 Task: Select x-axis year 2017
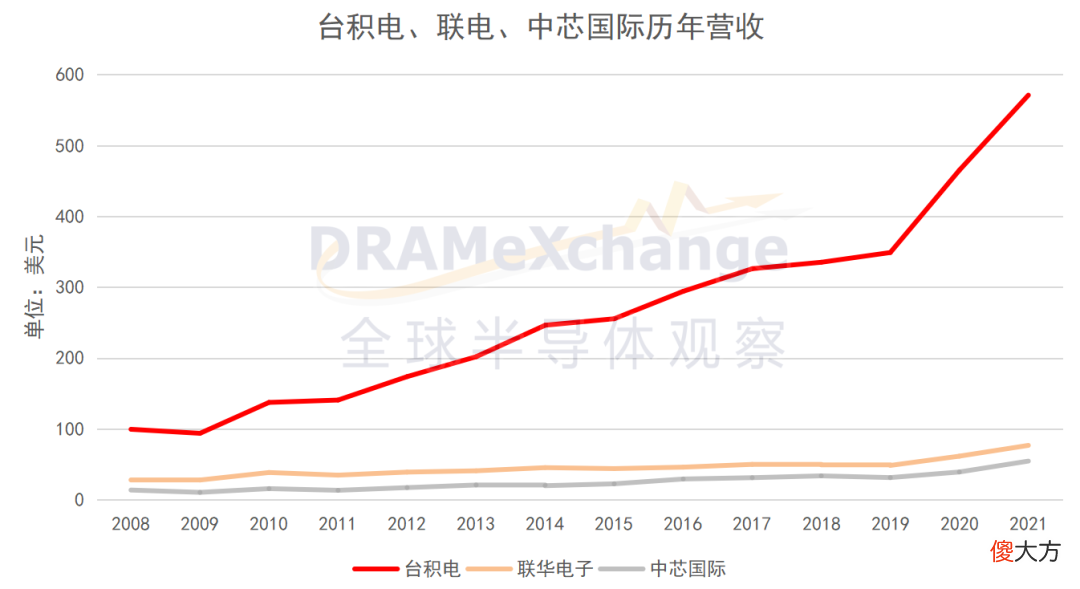click(751, 524)
